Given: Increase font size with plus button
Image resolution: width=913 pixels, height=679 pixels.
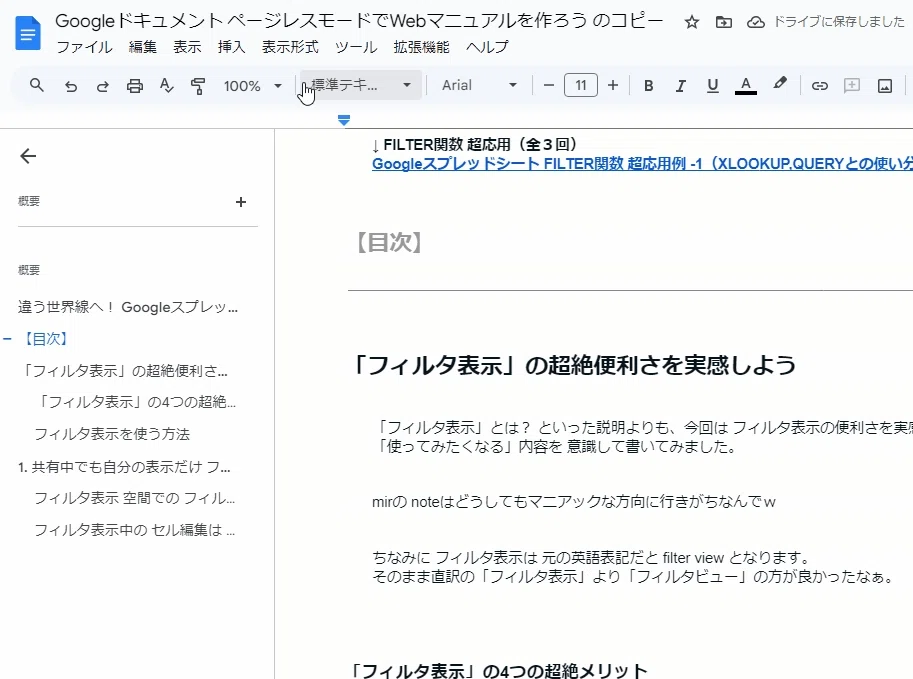Looking at the screenshot, I should point(613,86).
